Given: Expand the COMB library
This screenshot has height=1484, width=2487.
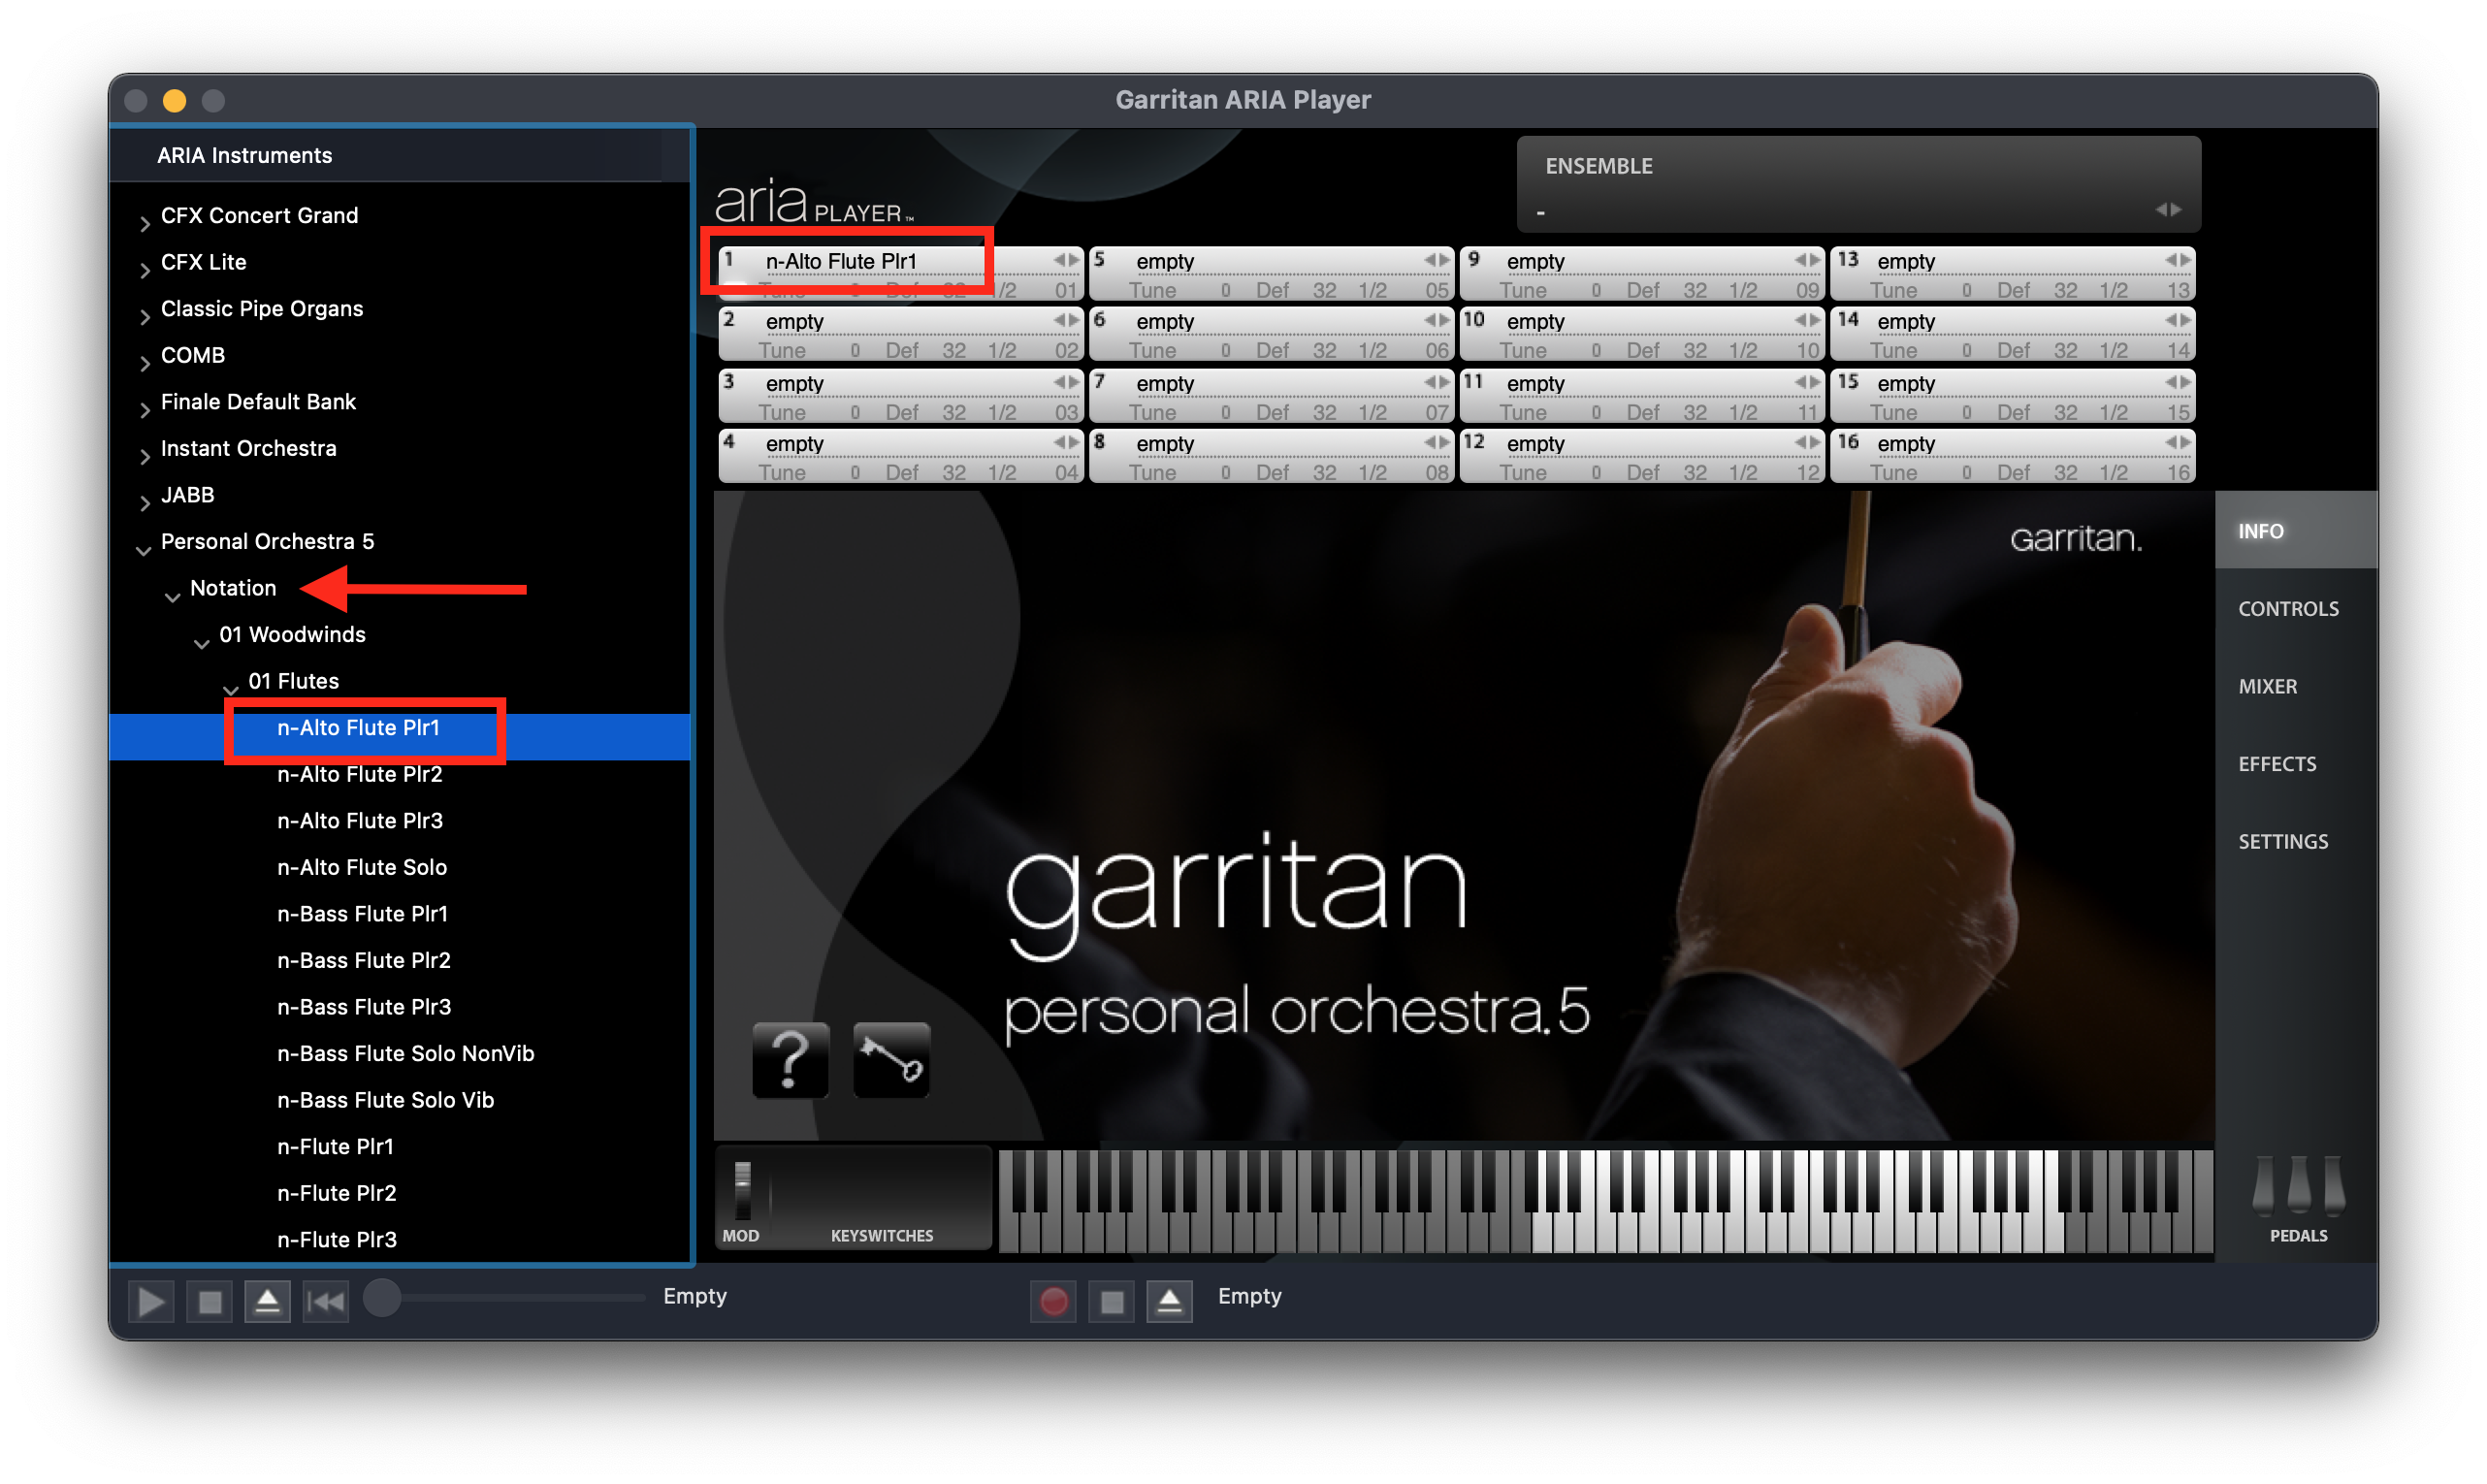Looking at the screenshot, I should [x=145, y=363].
